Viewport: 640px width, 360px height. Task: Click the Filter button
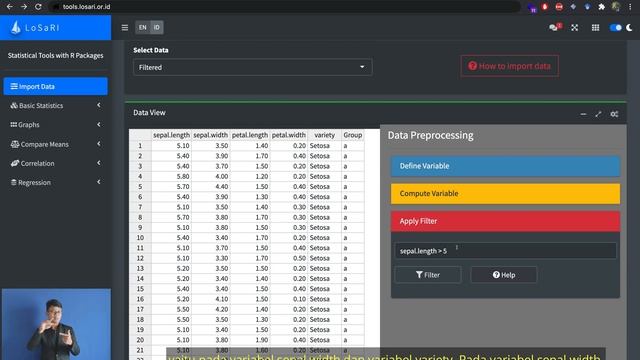point(428,275)
